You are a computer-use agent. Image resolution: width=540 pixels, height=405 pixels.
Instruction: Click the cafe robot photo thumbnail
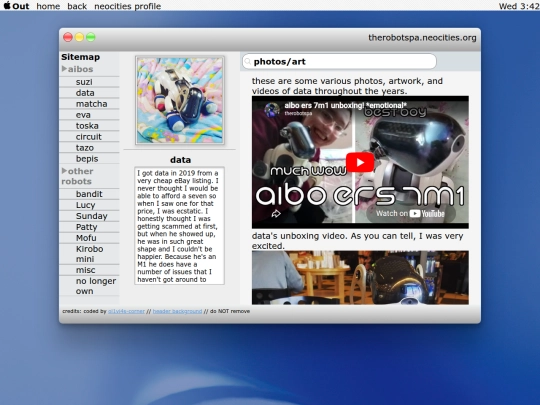tap(360, 278)
